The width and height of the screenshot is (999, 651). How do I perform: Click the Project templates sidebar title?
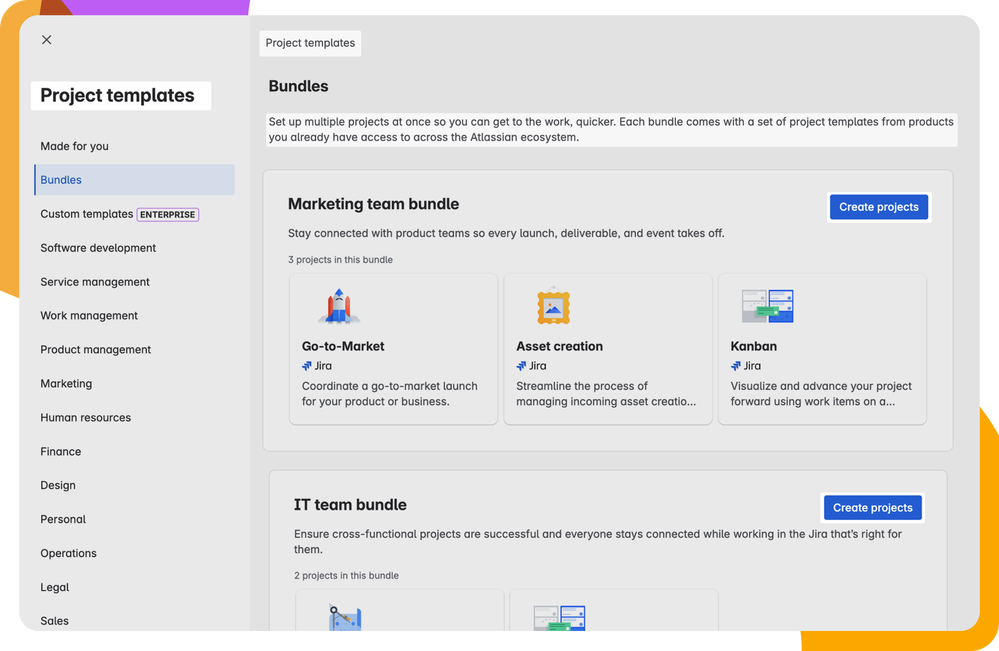pos(118,96)
